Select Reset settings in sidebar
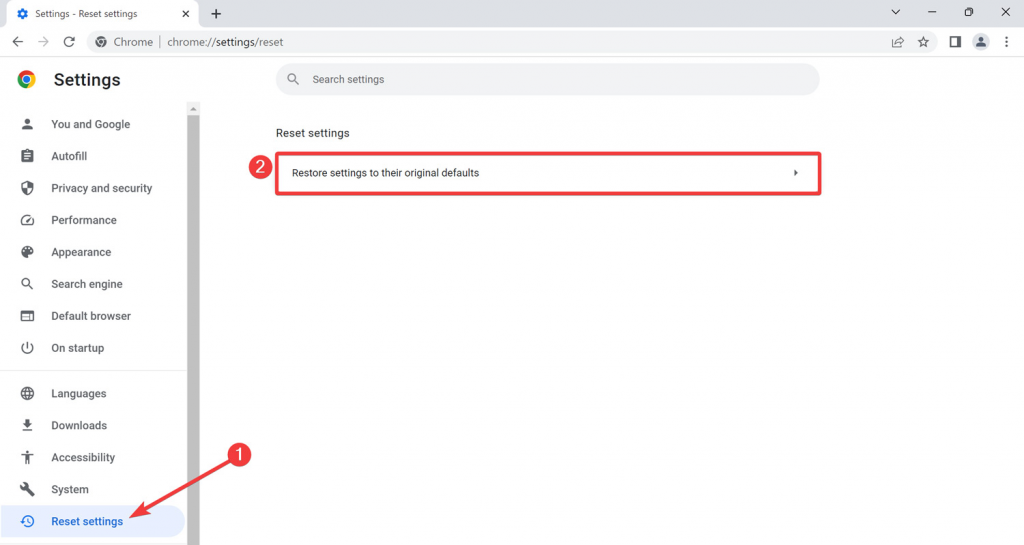This screenshot has width=1024, height=545. 93,522
